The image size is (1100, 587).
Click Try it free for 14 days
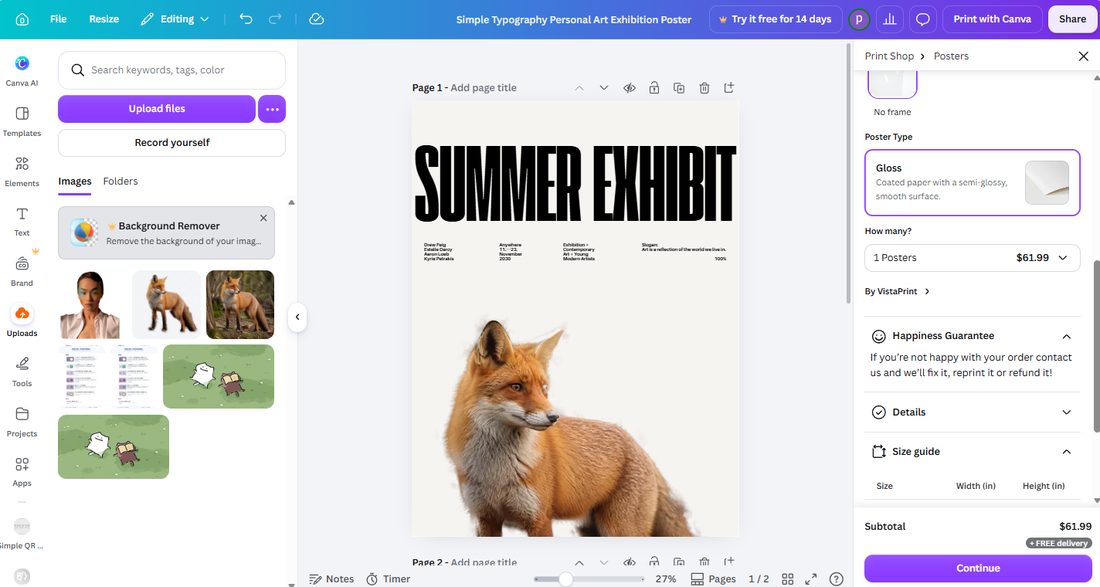coord(774,19)
